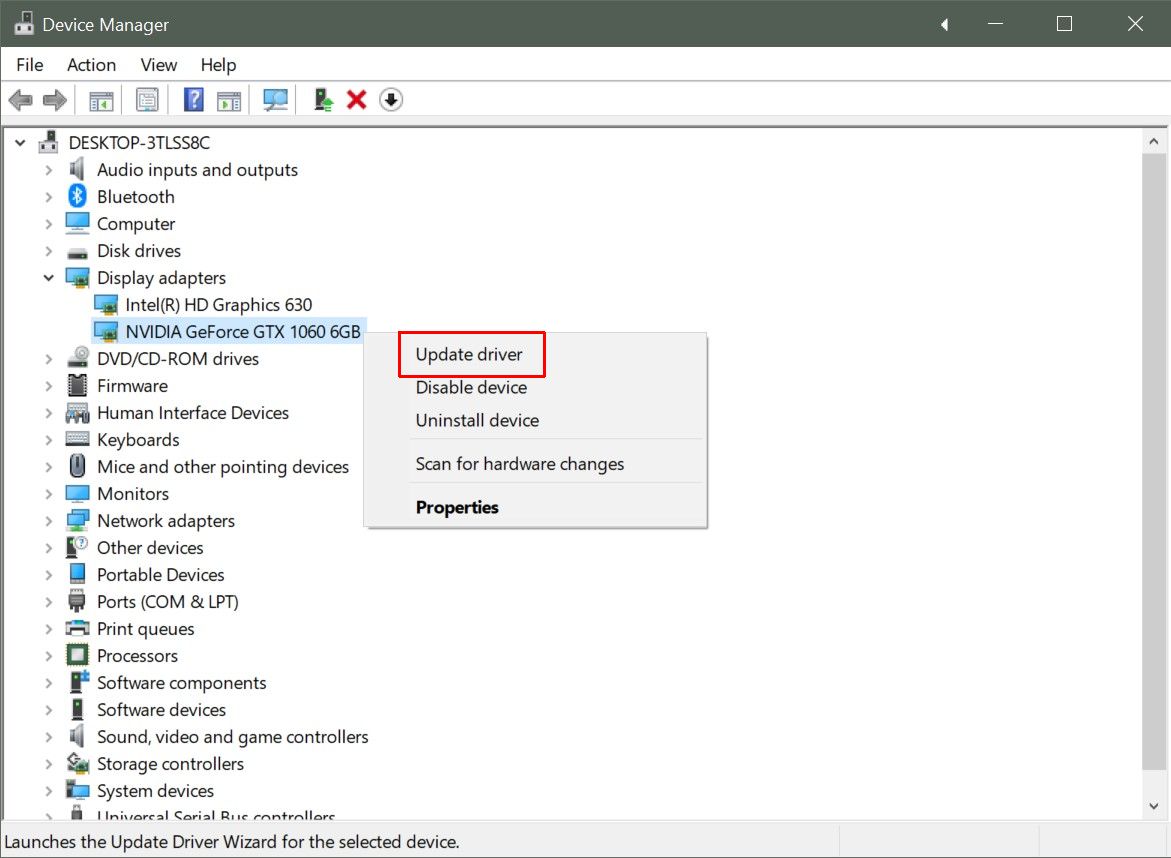1171x858 pixels.
Task: Click the Keyboards category icon
Action: [77, 439]
